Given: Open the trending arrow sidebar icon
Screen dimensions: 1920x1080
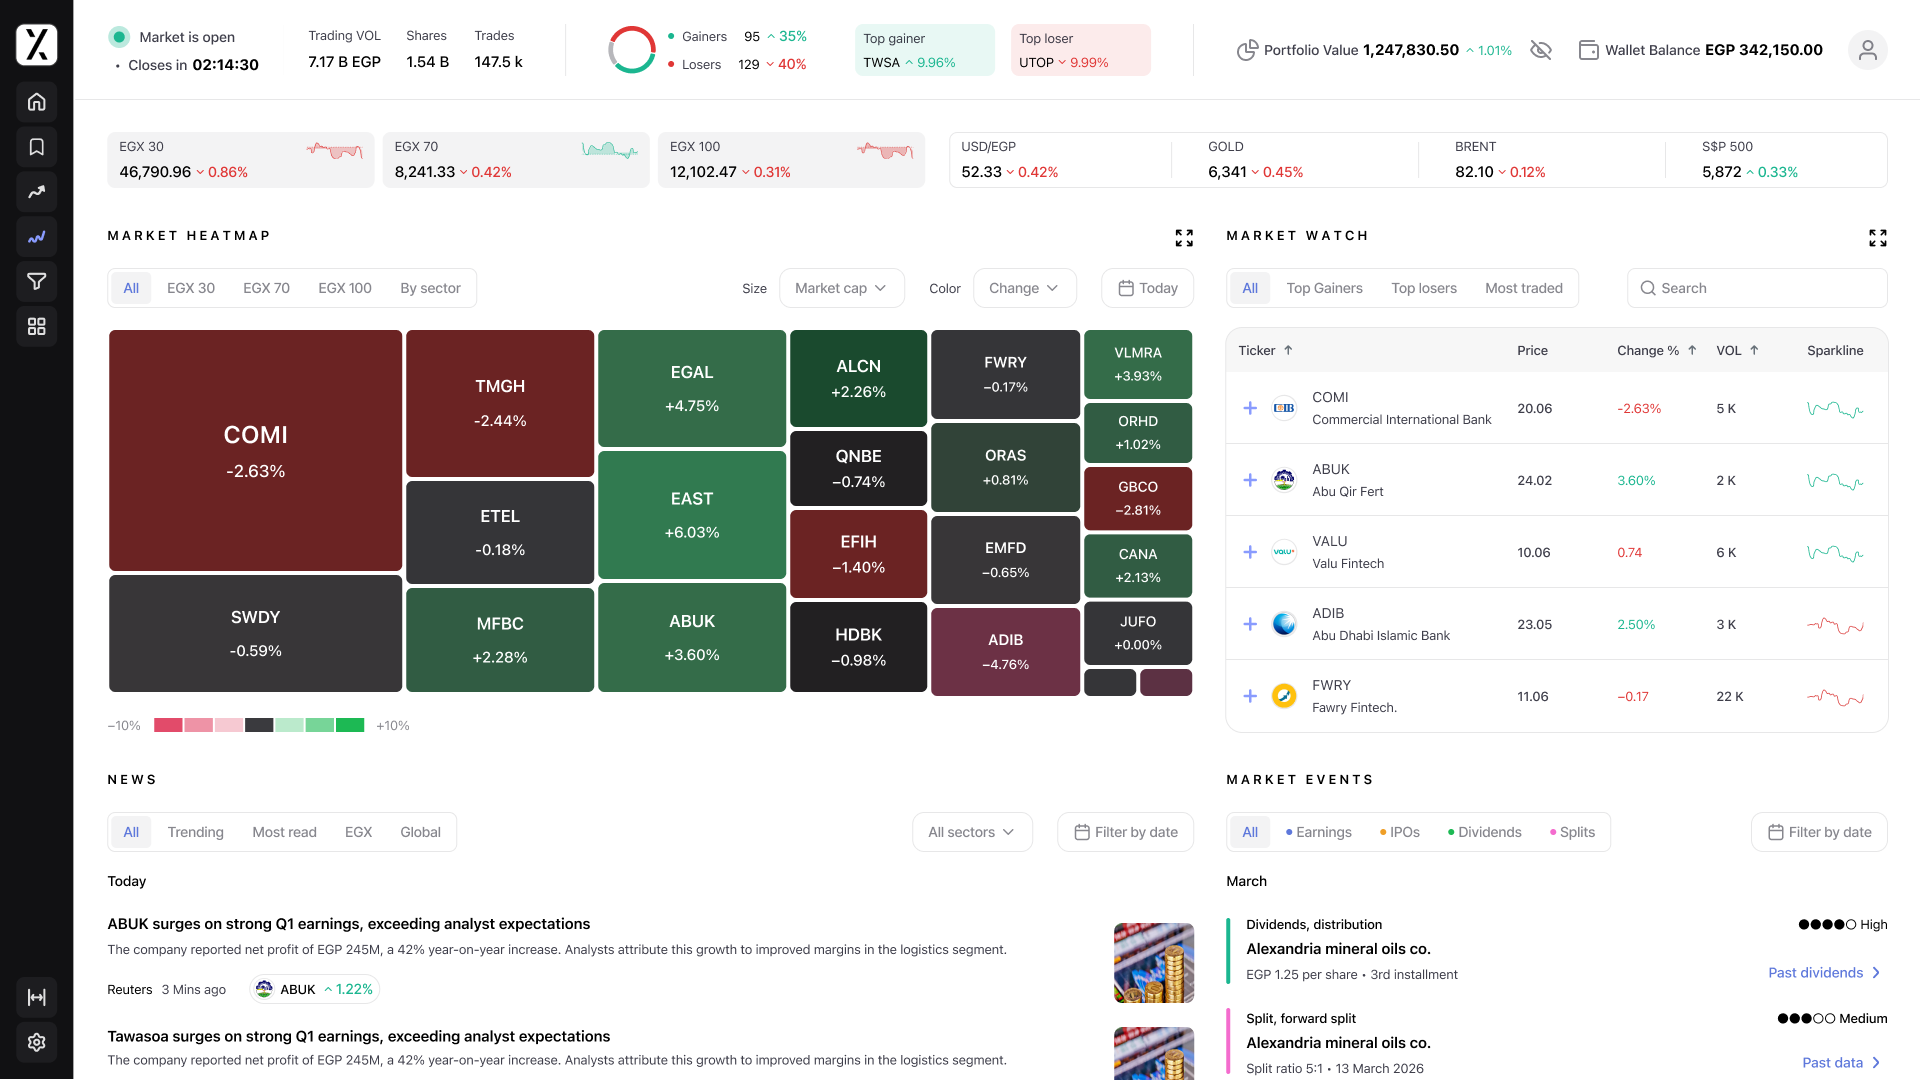Looking at the screenshot, I should [37, 192].
